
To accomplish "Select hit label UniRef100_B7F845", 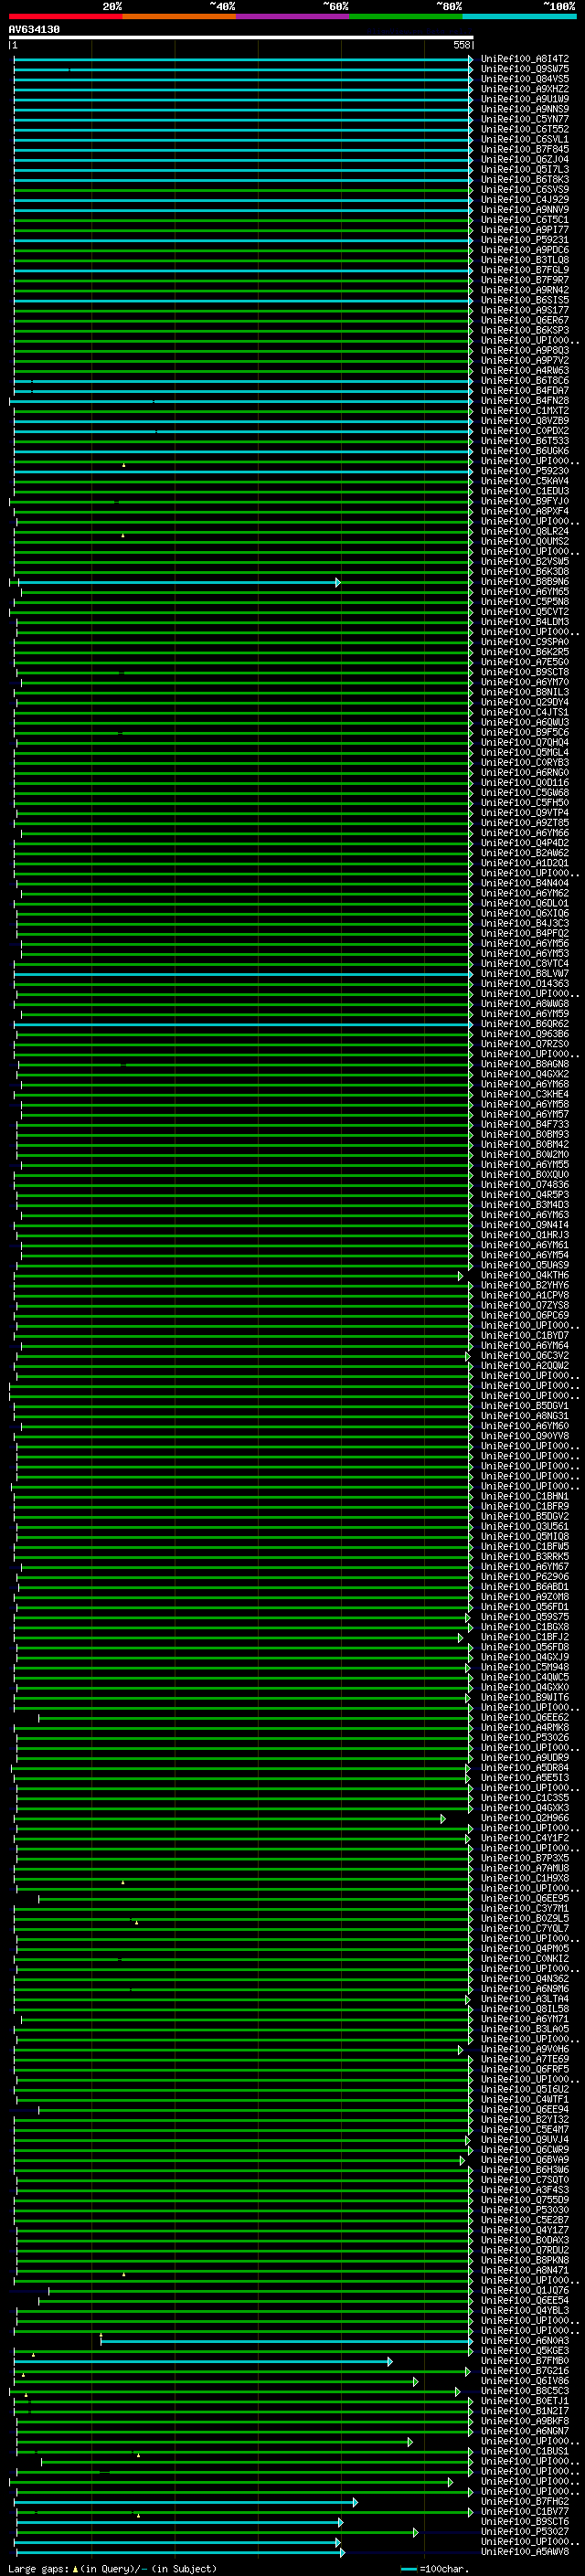I will (x=524, y=149).
